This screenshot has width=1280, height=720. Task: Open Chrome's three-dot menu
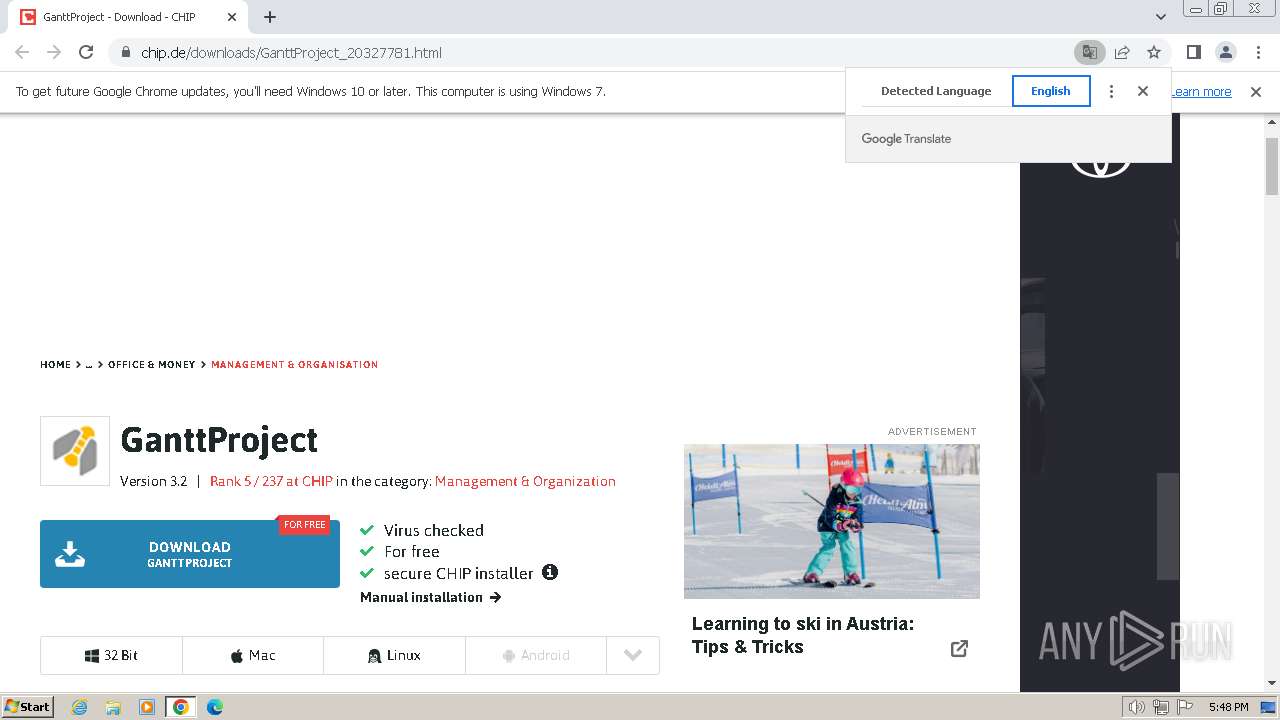pyautogui.click(x=1257, y=52)
